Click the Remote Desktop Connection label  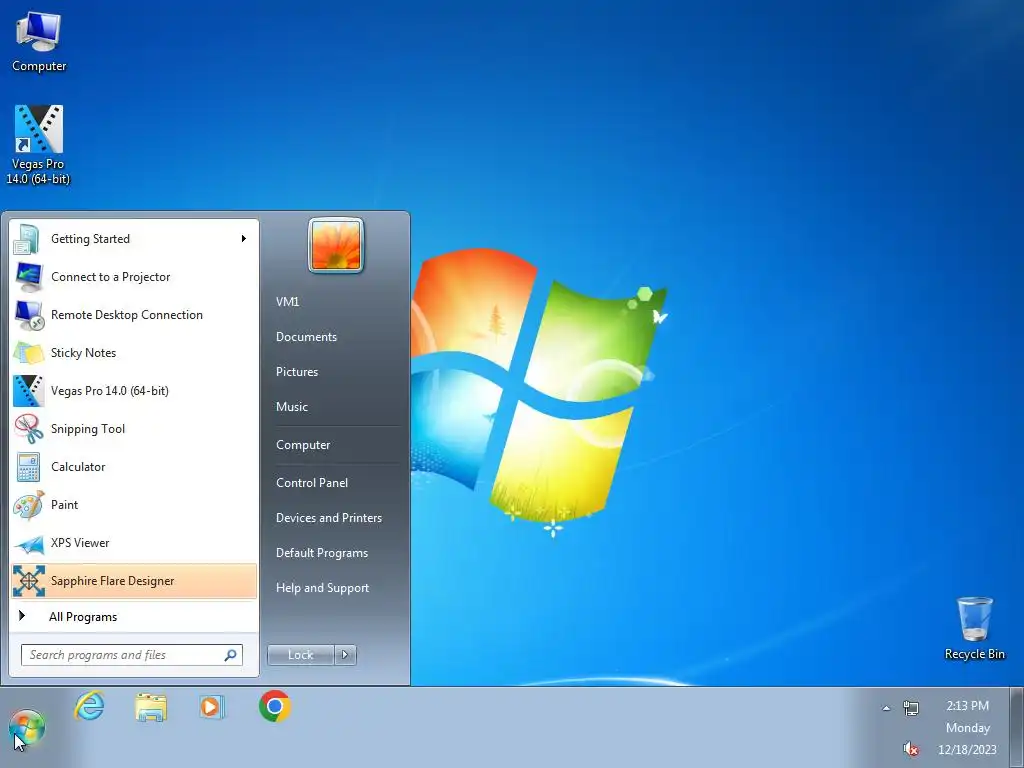coord(127,315)
